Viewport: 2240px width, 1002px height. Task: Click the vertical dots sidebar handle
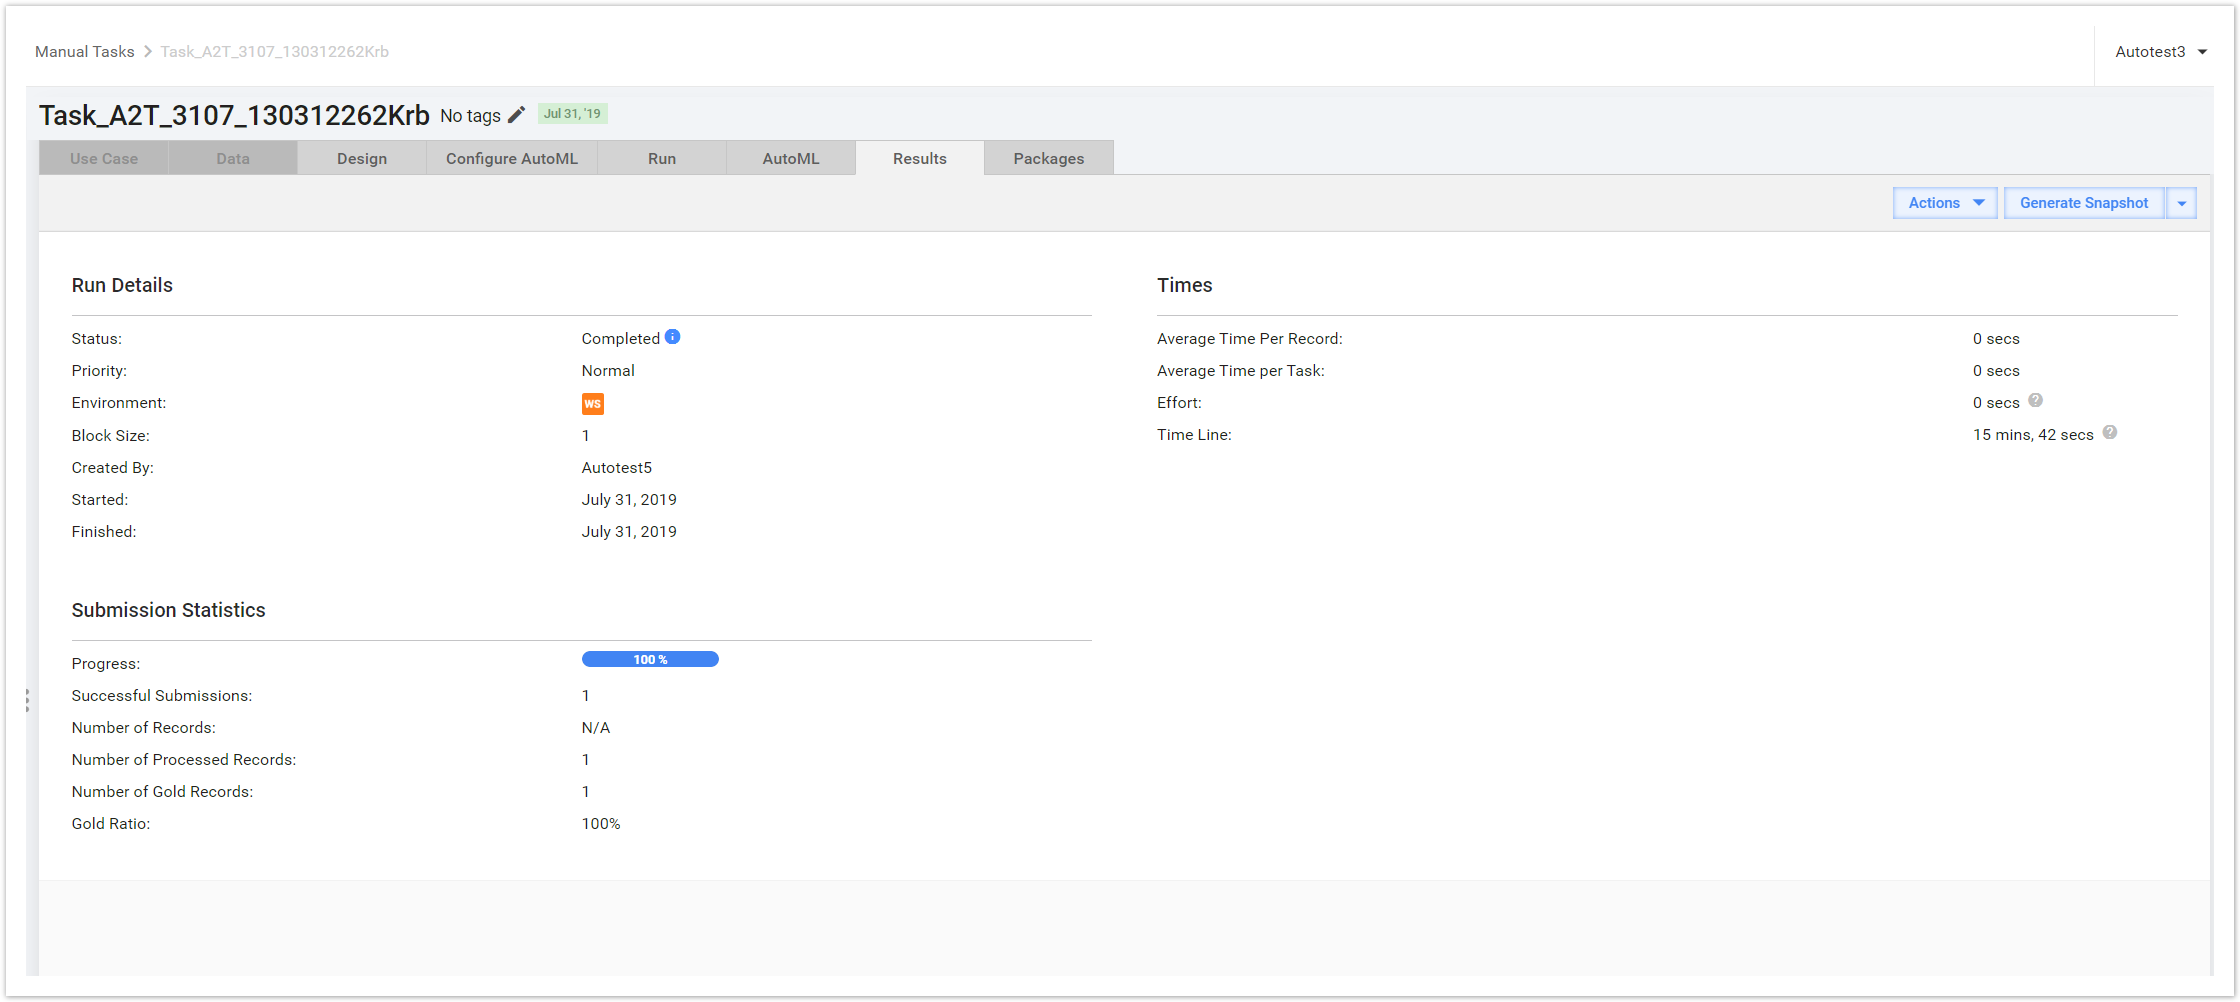coord(27,700)
